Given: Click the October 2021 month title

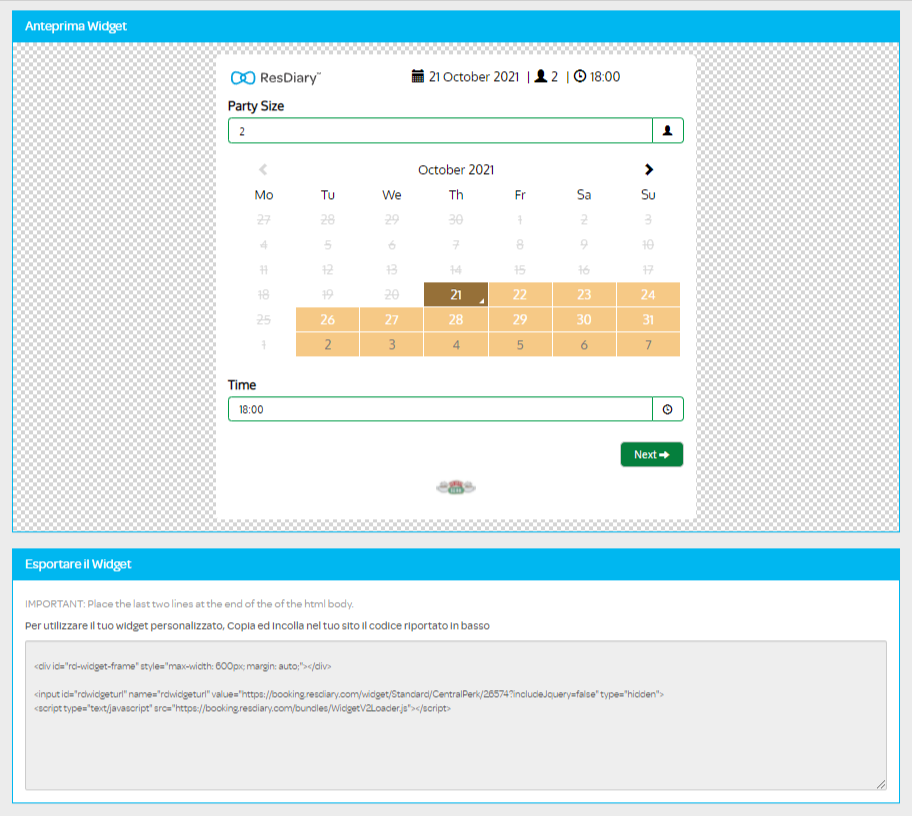Looking at the screenshot, I should click(x=456, y=170).
